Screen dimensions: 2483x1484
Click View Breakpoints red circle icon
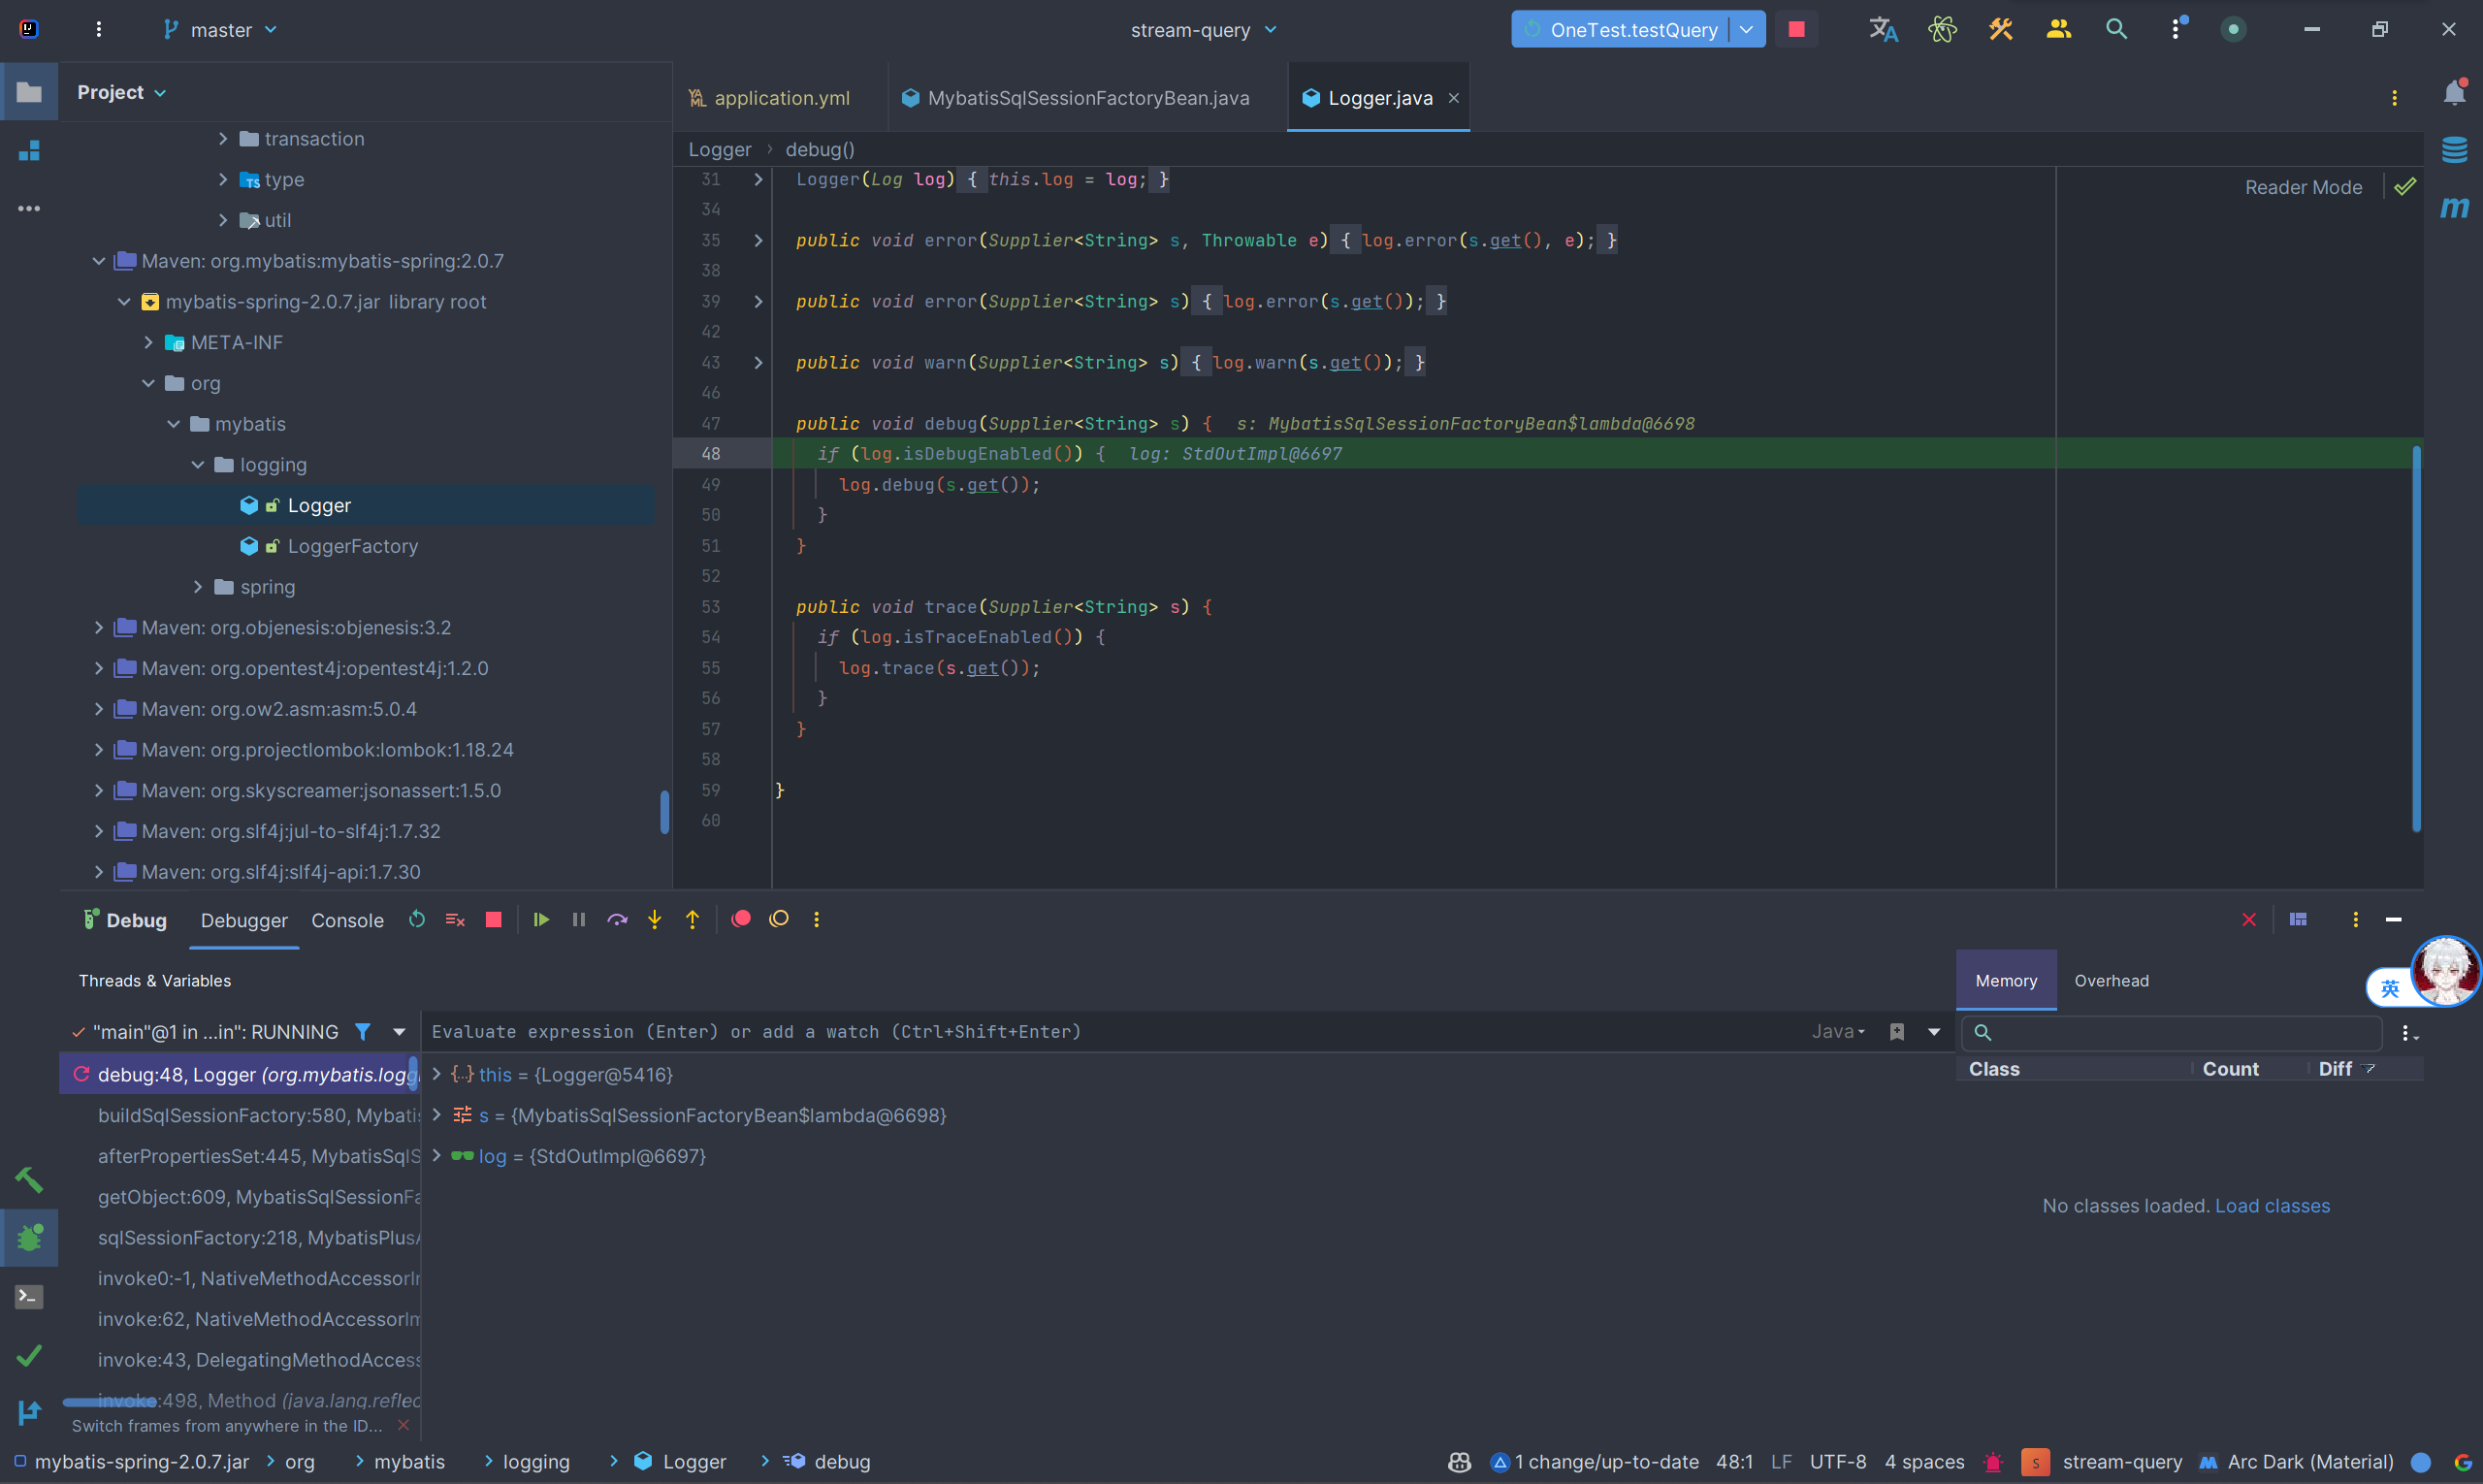[x=741, y=919]
